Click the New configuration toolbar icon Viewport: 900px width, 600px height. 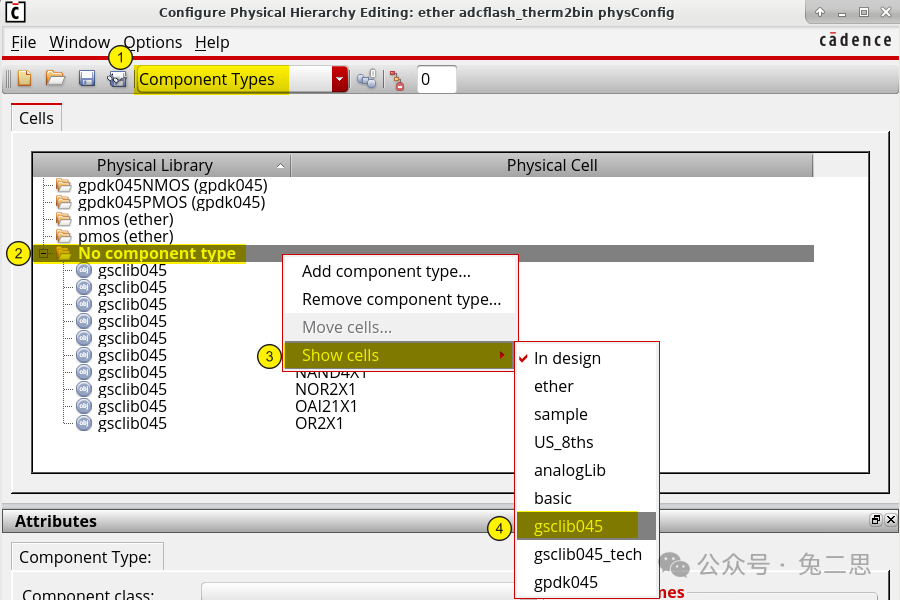coord(25,79)
